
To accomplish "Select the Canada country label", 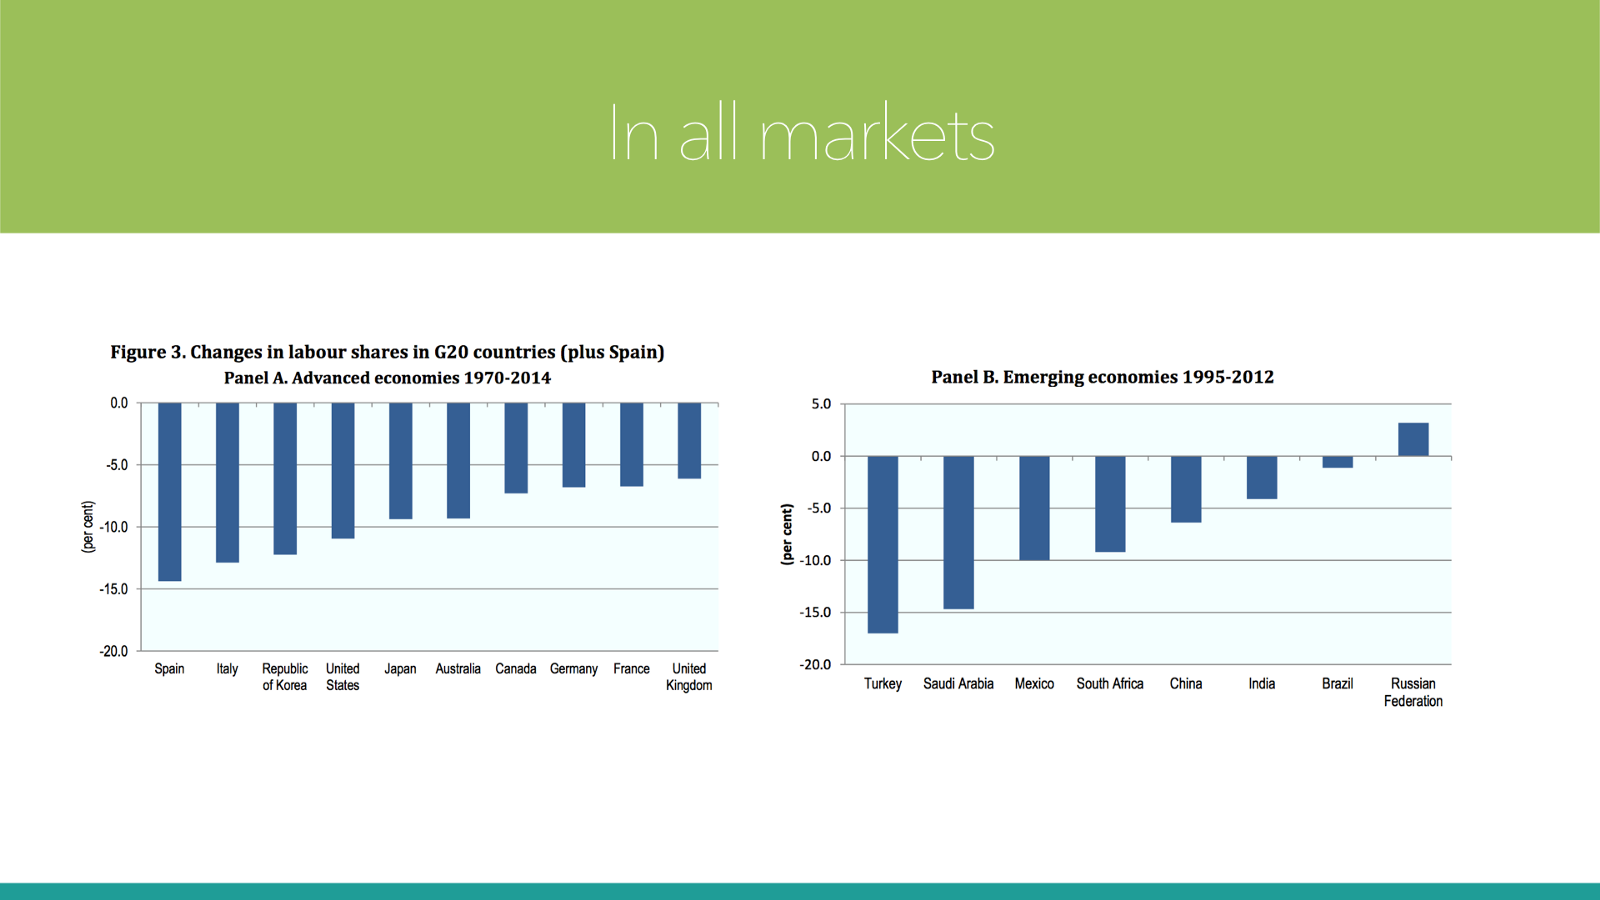I will (516, 669).
